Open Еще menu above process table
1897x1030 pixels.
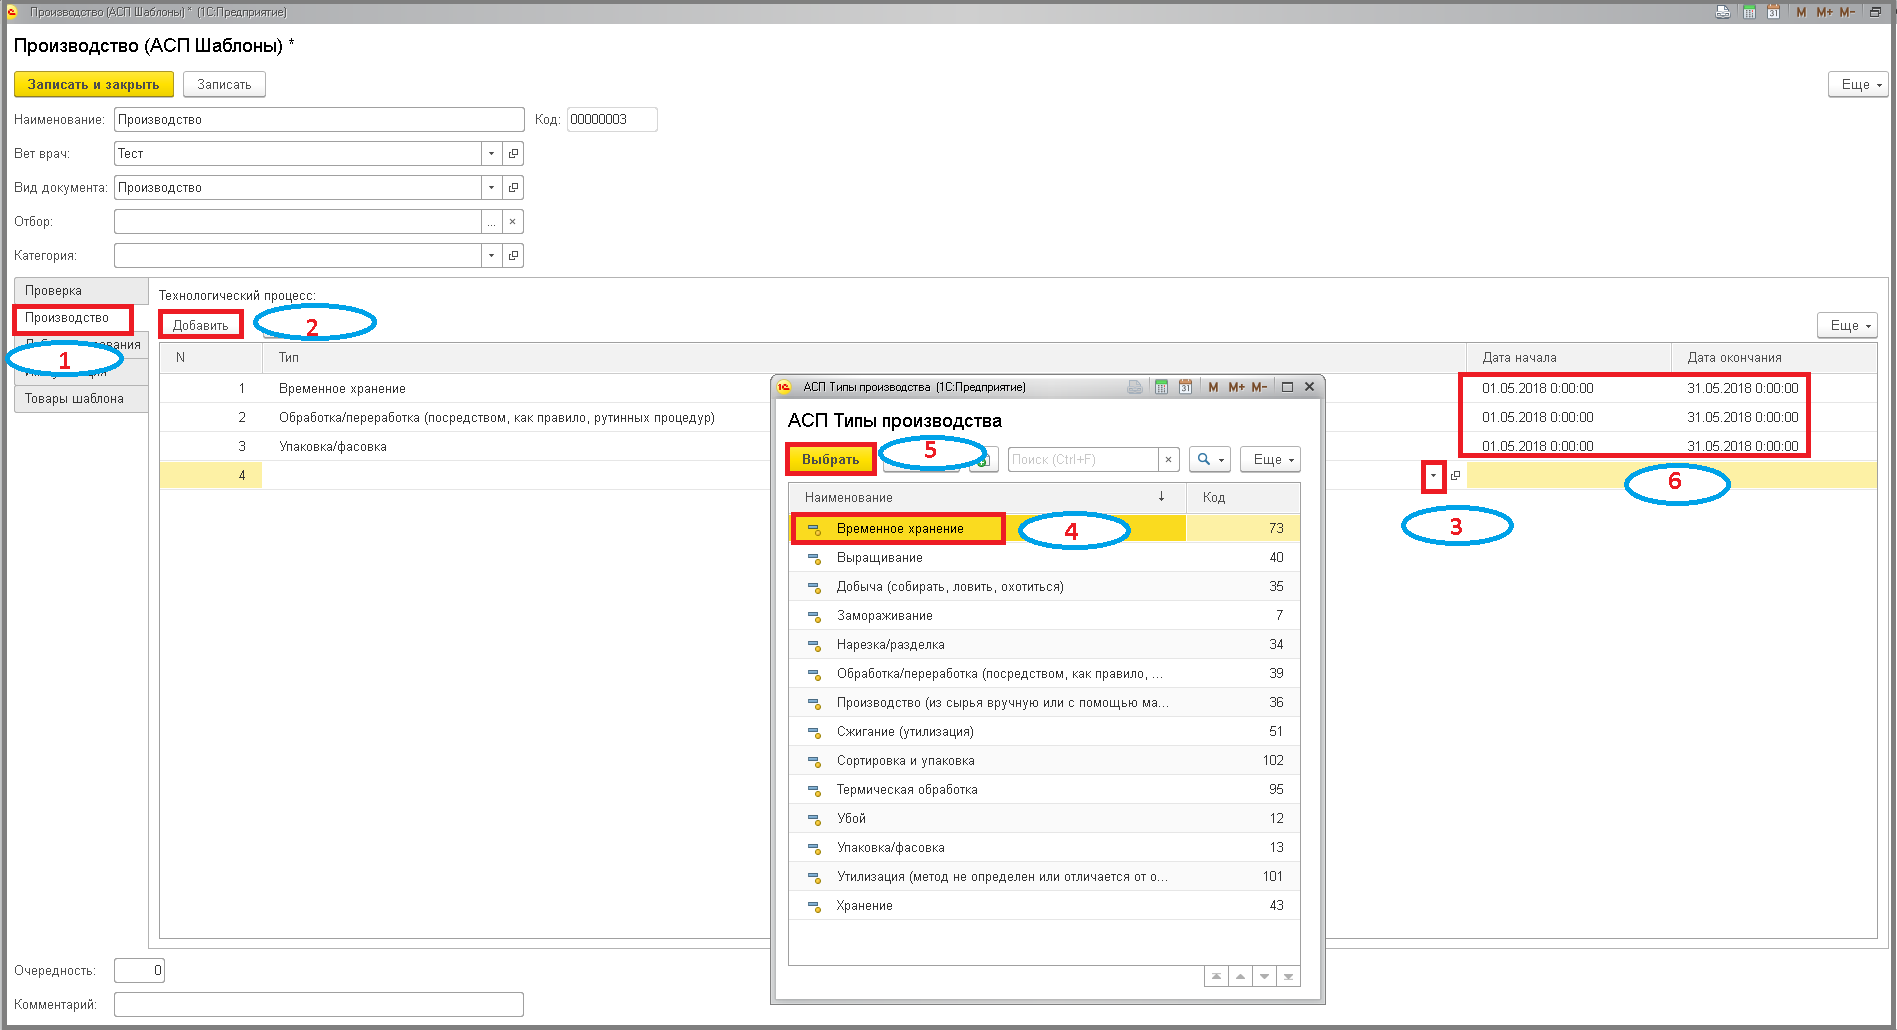pyautogui.click(x=1847, y=326)
